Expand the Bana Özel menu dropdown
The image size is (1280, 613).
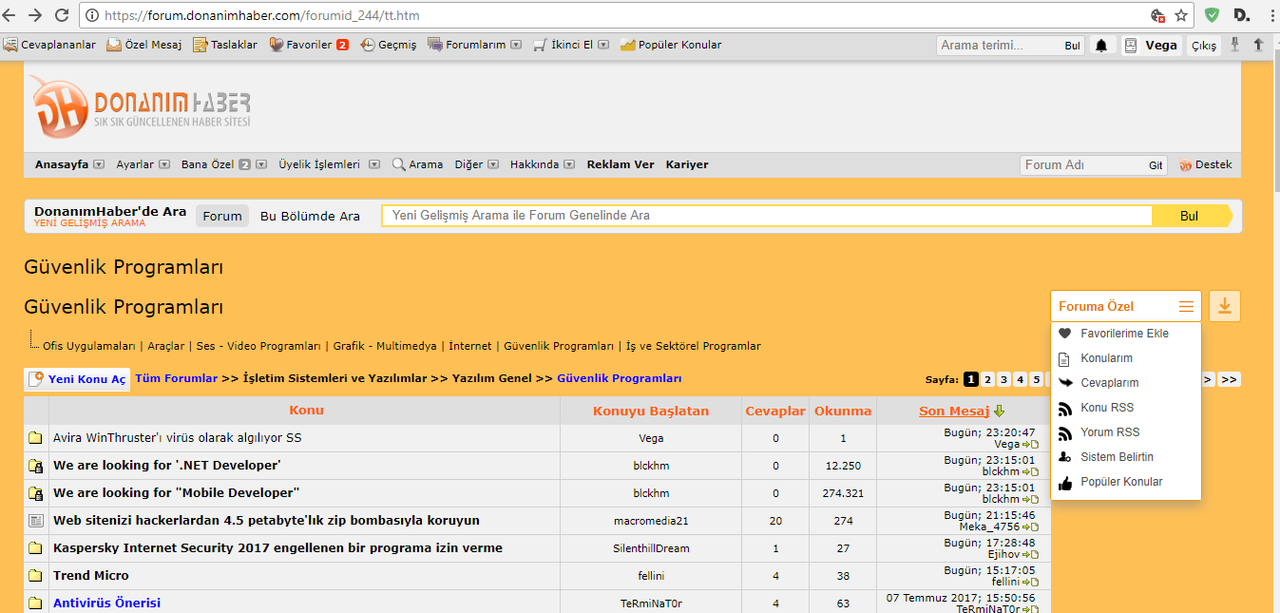[262, 165]
